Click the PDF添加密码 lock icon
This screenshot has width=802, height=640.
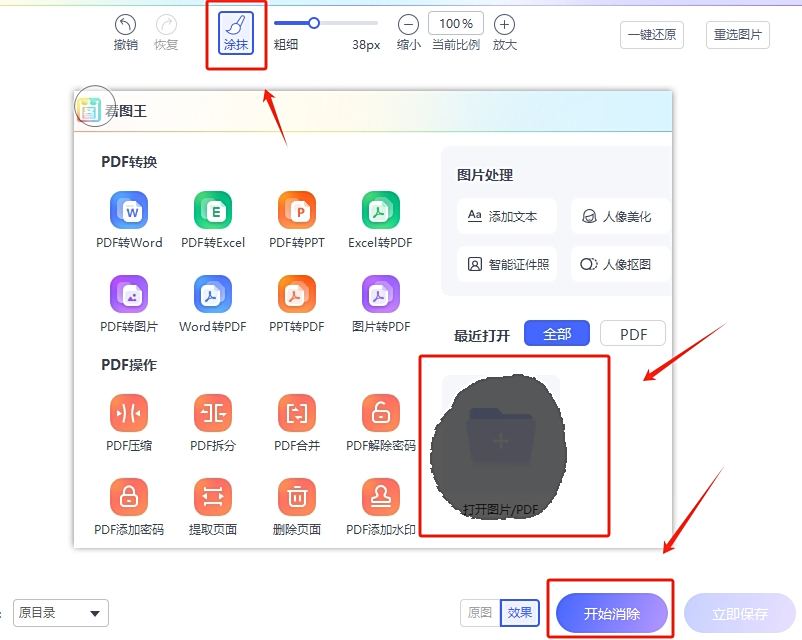pyautogui.click(x=129, y=497)
